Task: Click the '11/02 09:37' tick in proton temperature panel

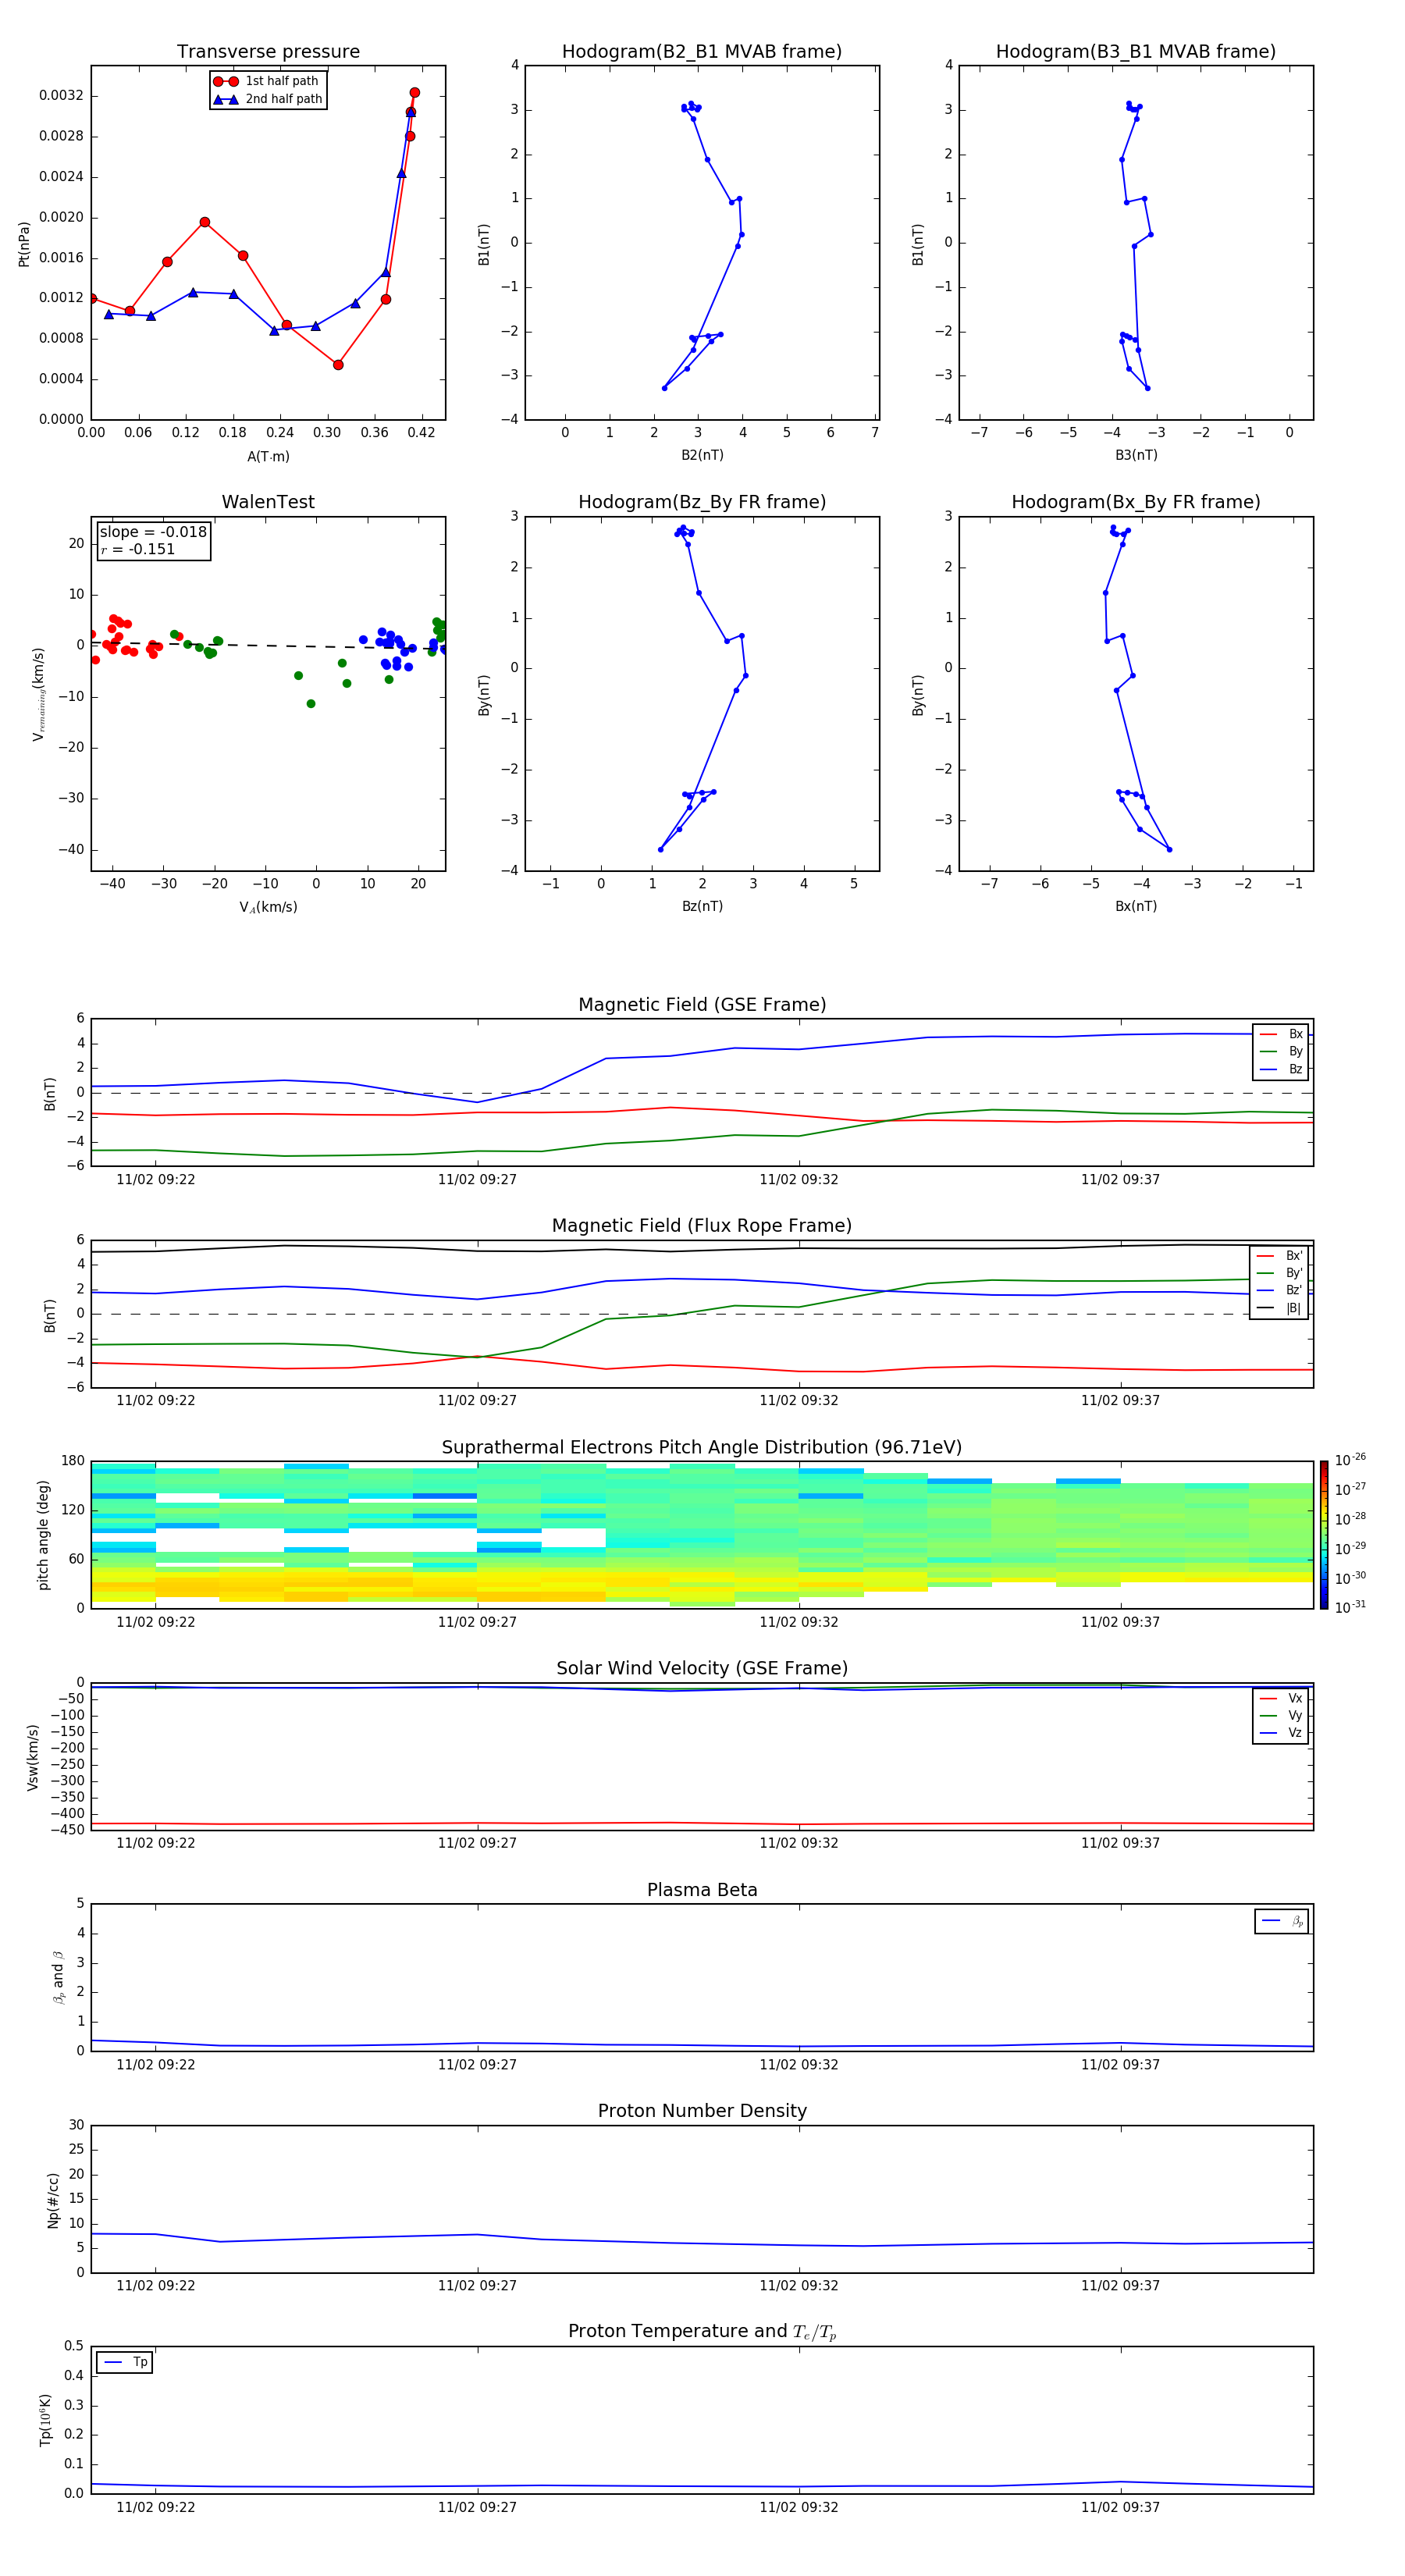Action: 1120,2507
